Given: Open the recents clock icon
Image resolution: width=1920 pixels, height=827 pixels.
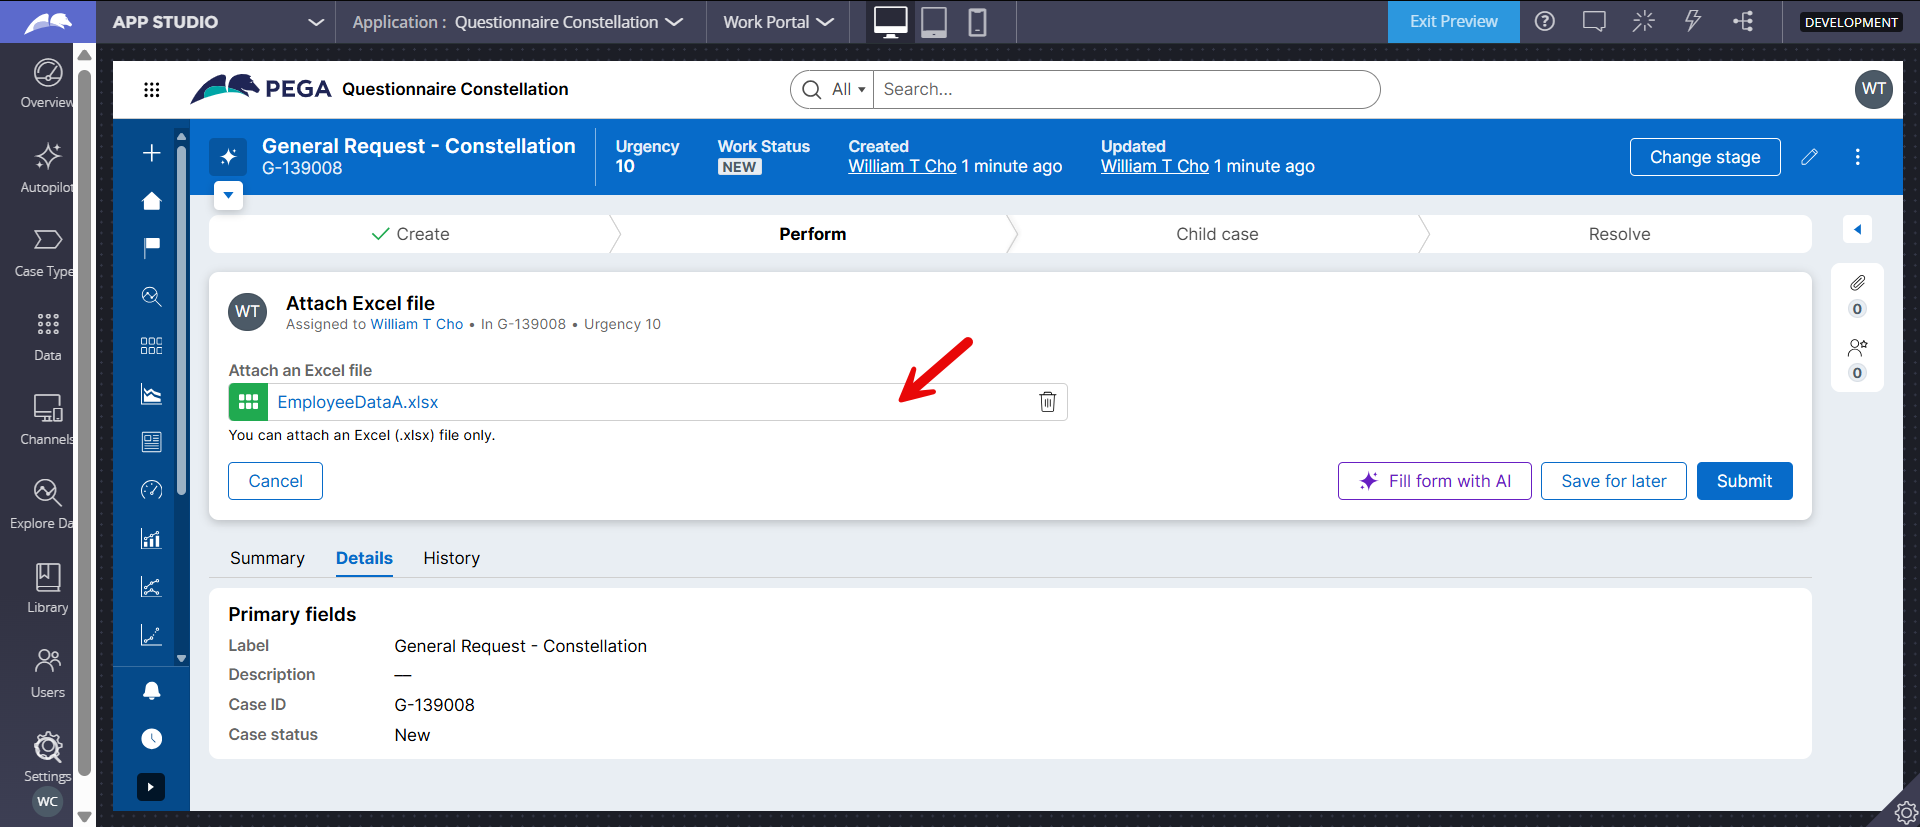Looking at the screenshot, I should tap(152, 739).
